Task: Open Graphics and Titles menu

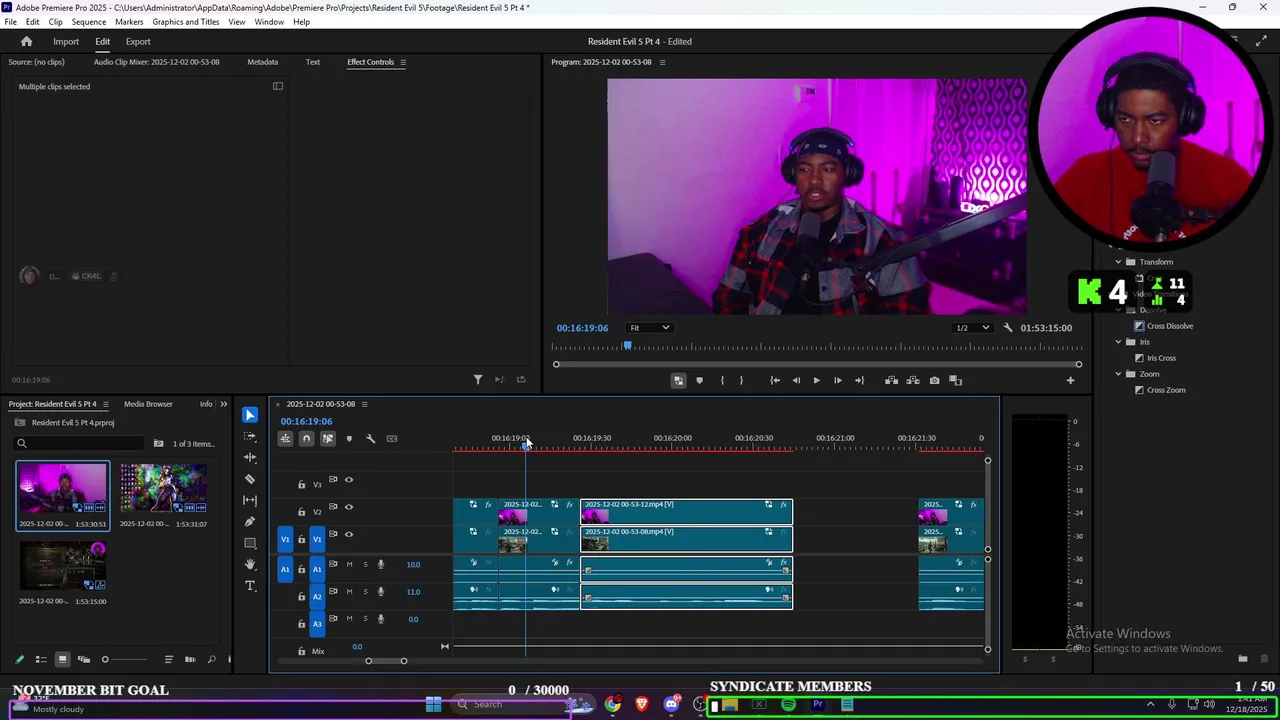Action: (x=186, y=22)
